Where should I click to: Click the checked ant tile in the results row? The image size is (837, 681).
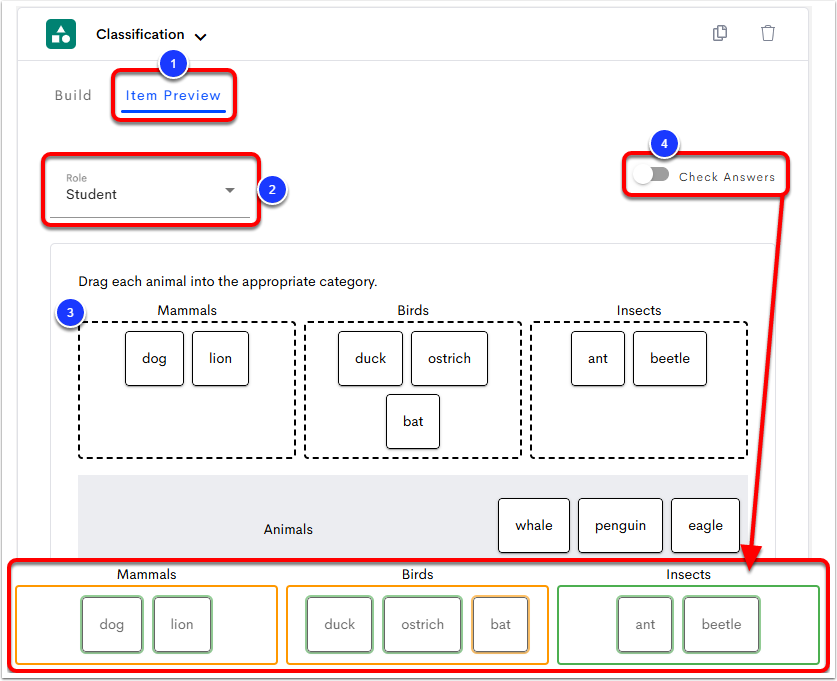tap(645, 624)
